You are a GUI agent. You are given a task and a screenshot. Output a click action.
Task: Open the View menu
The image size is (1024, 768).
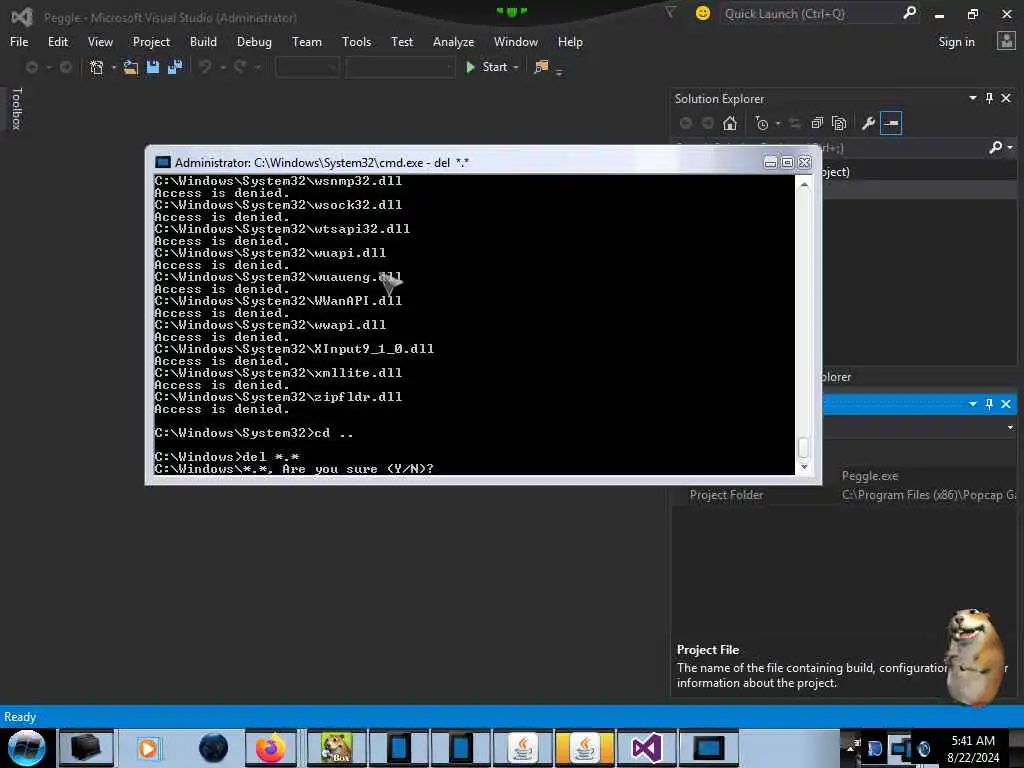click(x=100, y=42)
